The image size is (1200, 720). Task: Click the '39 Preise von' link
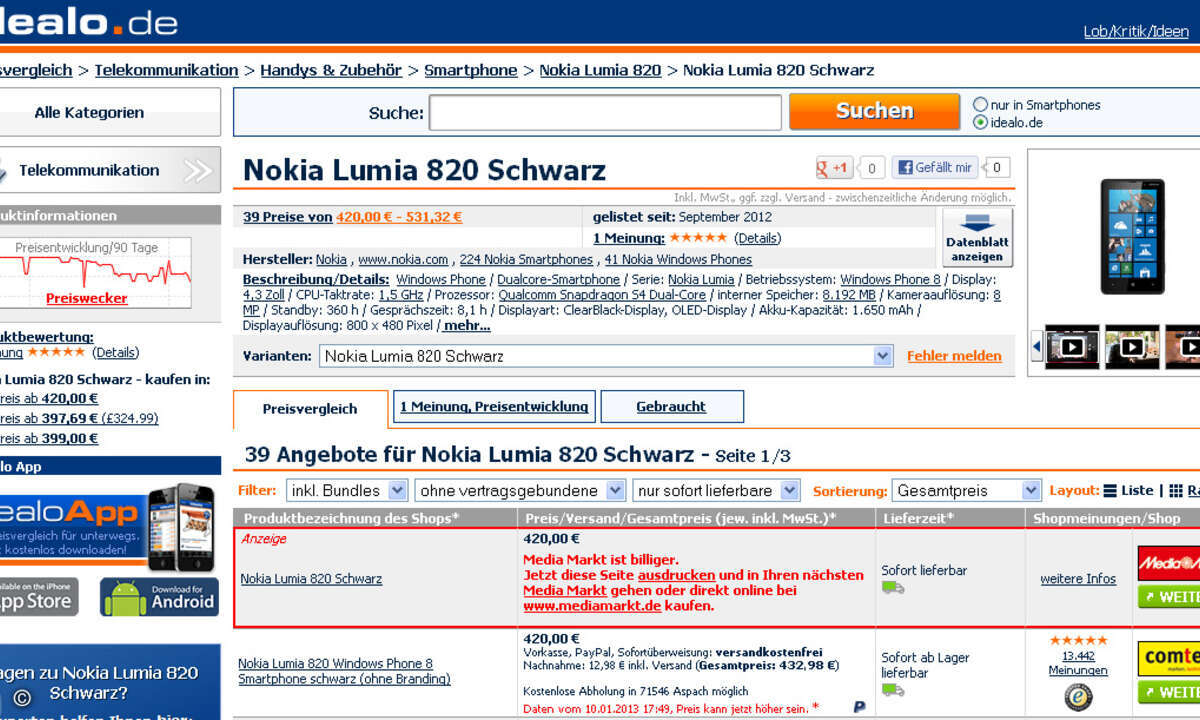pyautogui.click(x=288, y=216)
